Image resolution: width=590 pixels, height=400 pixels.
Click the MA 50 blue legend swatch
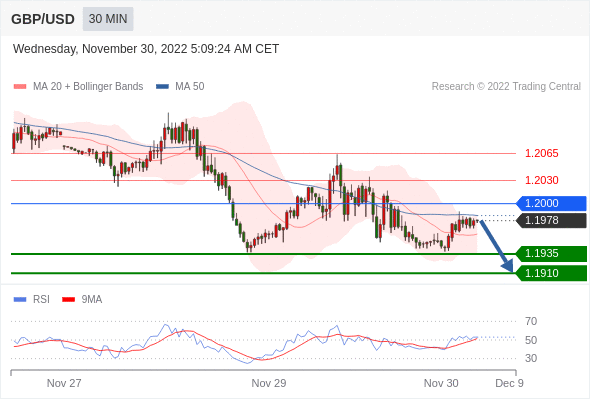[x=162, y=87]
